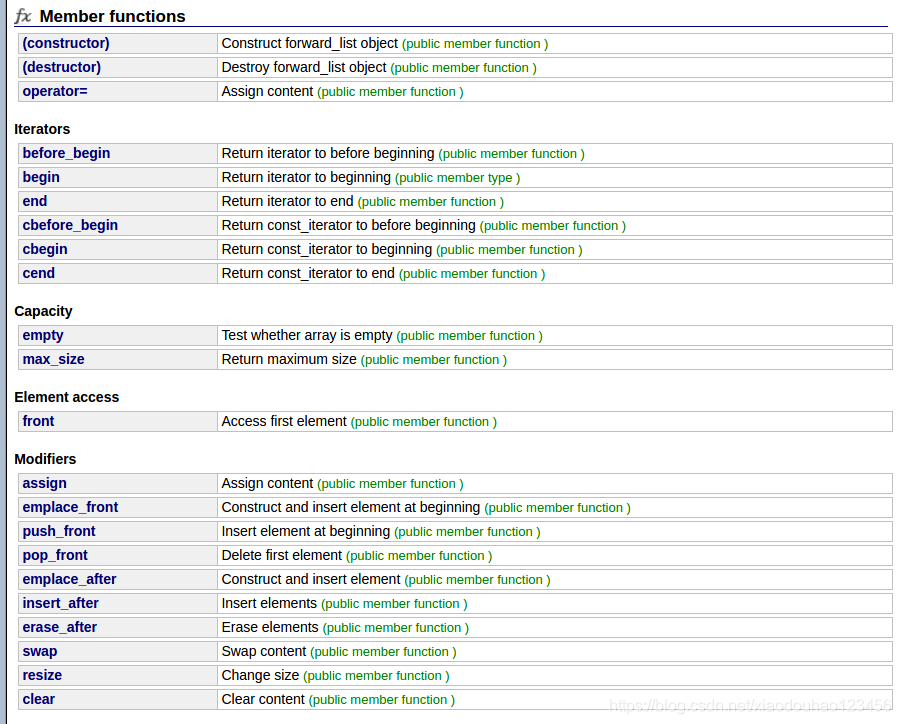Click 'Return iterator to end' description
This screenshot has width=901, height=724.
pyautogui.click(x=287, y=202)
